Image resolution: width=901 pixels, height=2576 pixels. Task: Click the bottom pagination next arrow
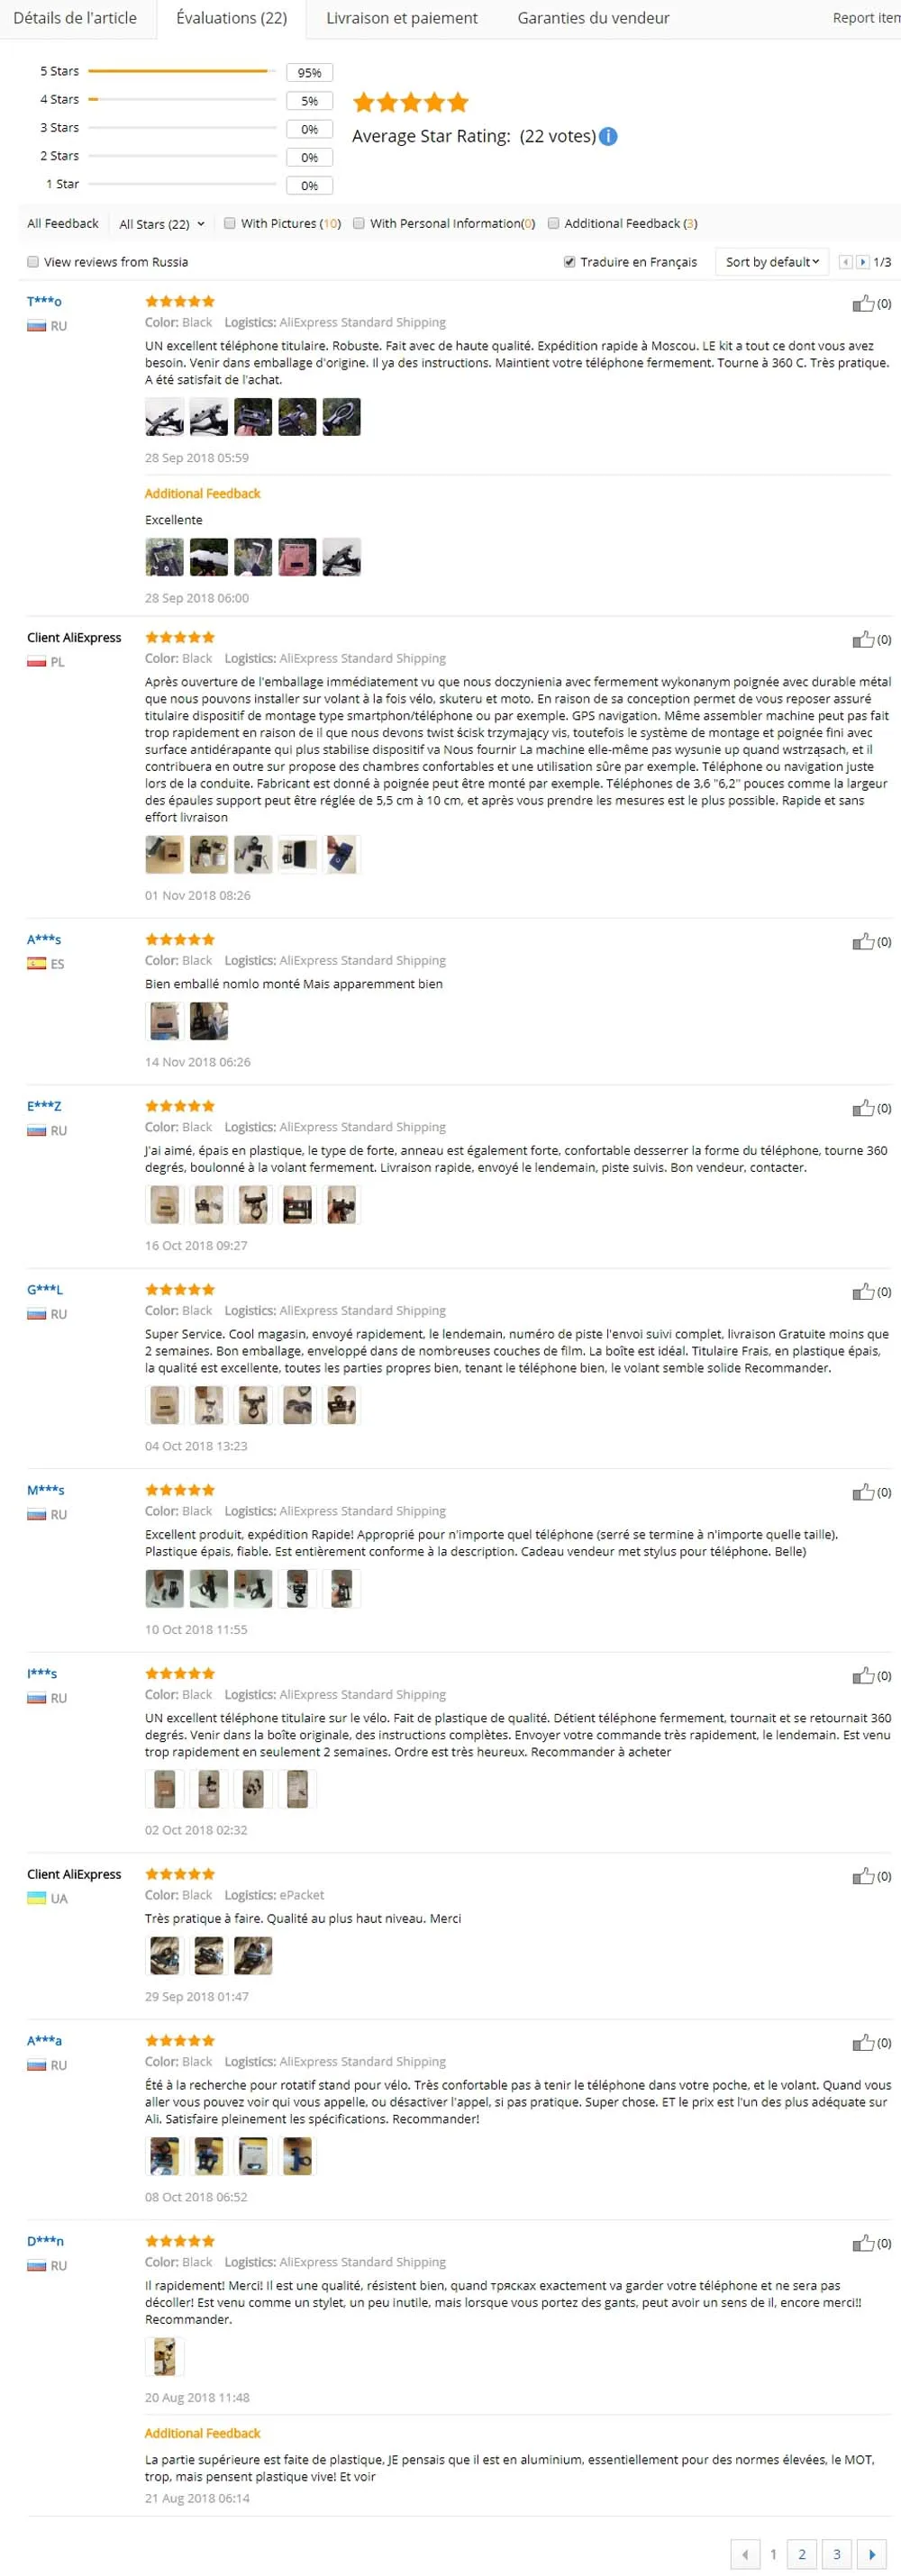pos(872,2553)
